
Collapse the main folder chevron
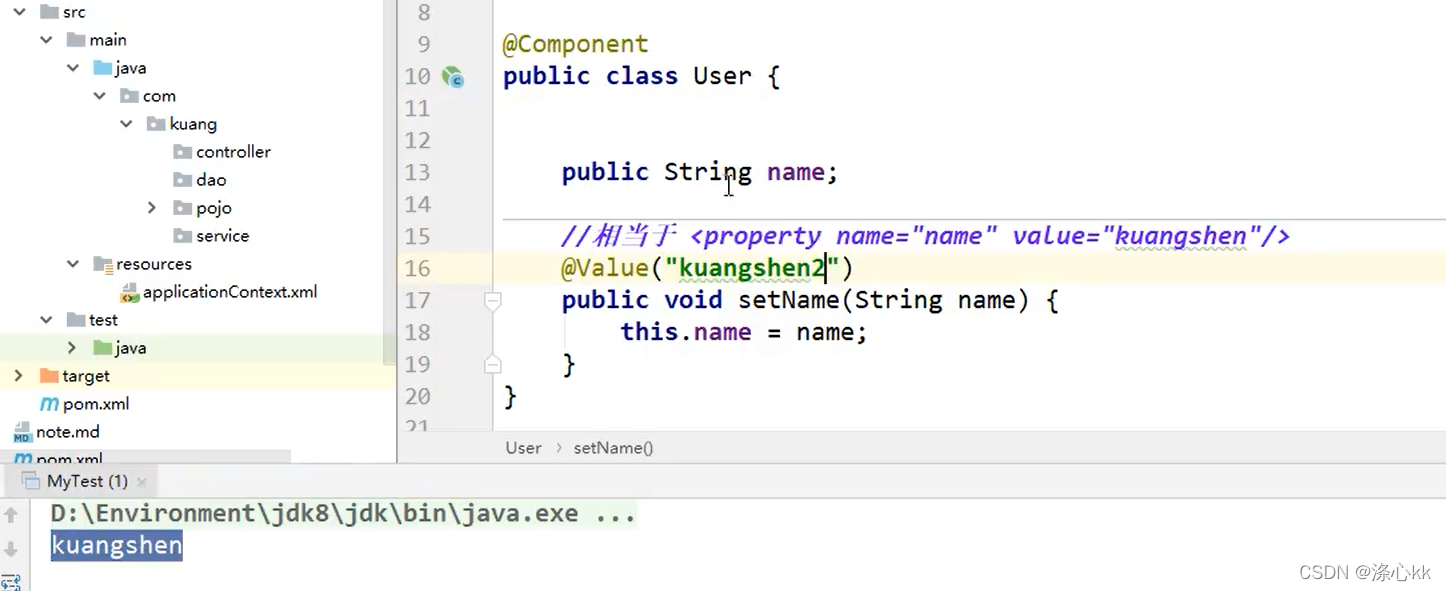coord(46,40)
